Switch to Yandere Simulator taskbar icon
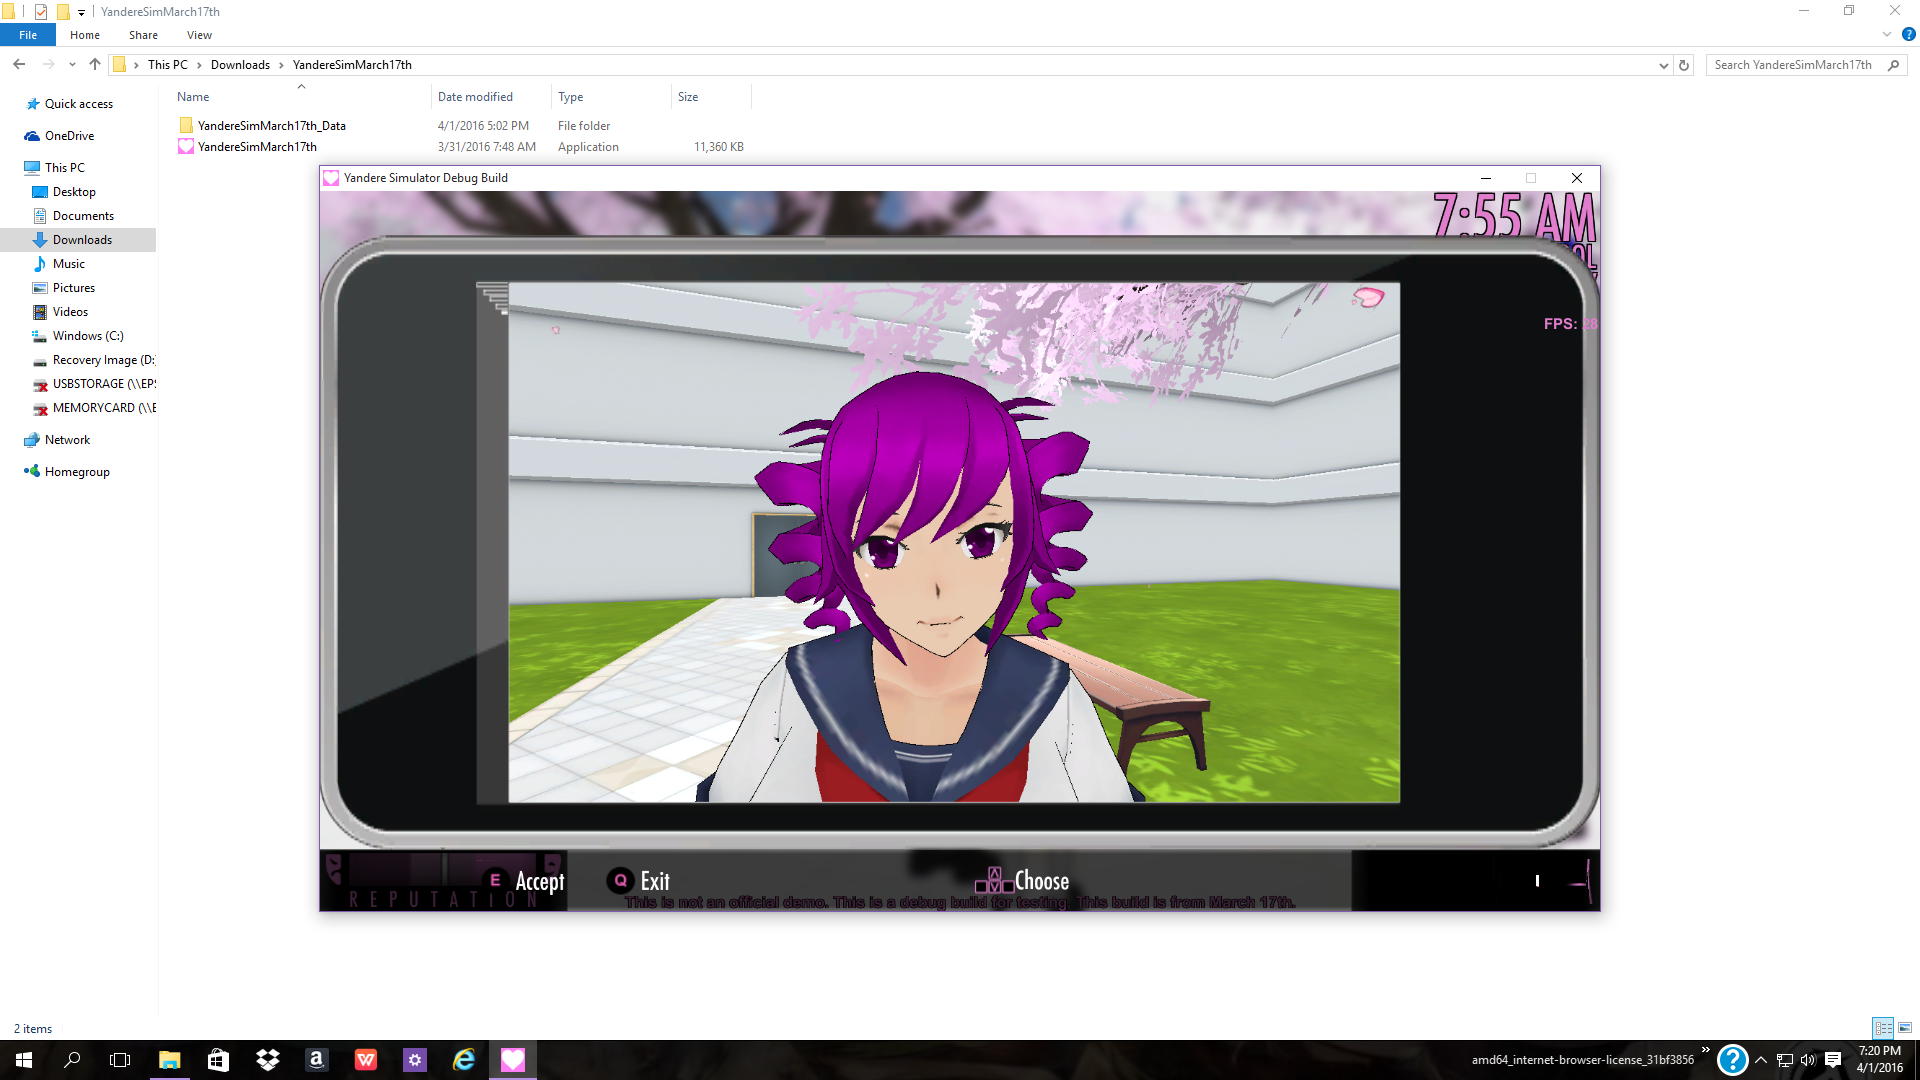The image size is (1920, 1080). coord(513,1060)
